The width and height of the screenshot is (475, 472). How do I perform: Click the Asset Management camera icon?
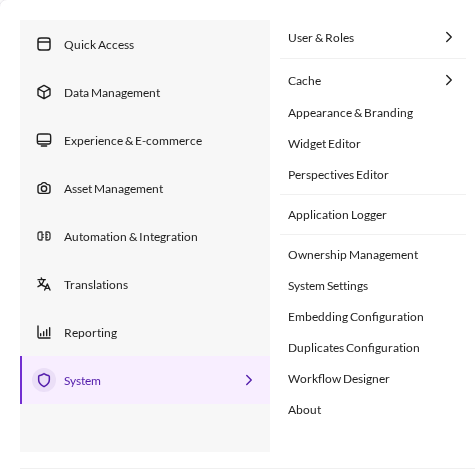44,188
